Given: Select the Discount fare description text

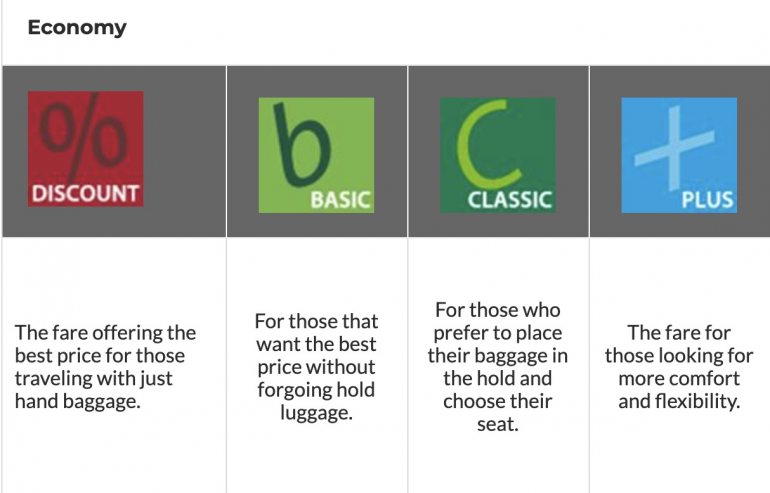Looking at the screenshot, I should tap(106, 367).
